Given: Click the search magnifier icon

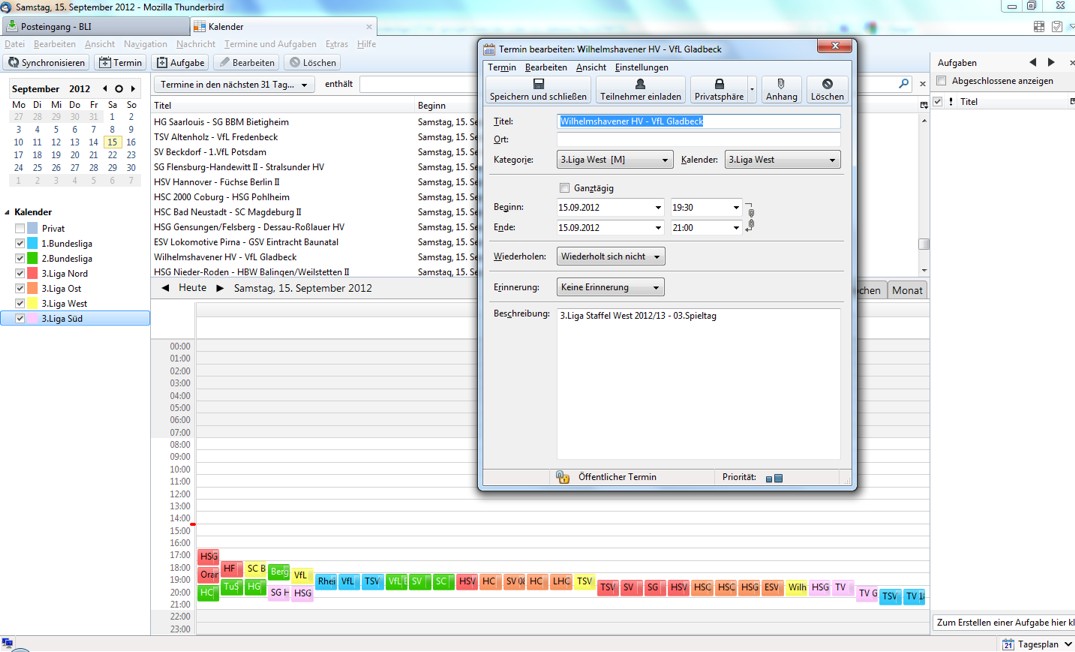Looking at the screenshot, I should click(904, 84).
